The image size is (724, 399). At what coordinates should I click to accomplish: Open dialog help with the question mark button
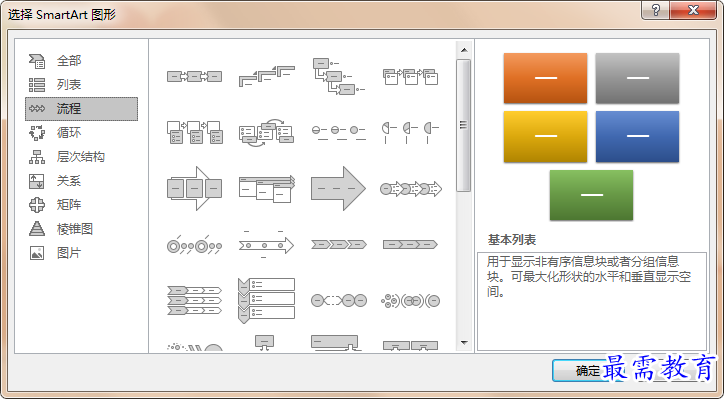(656, 10)
